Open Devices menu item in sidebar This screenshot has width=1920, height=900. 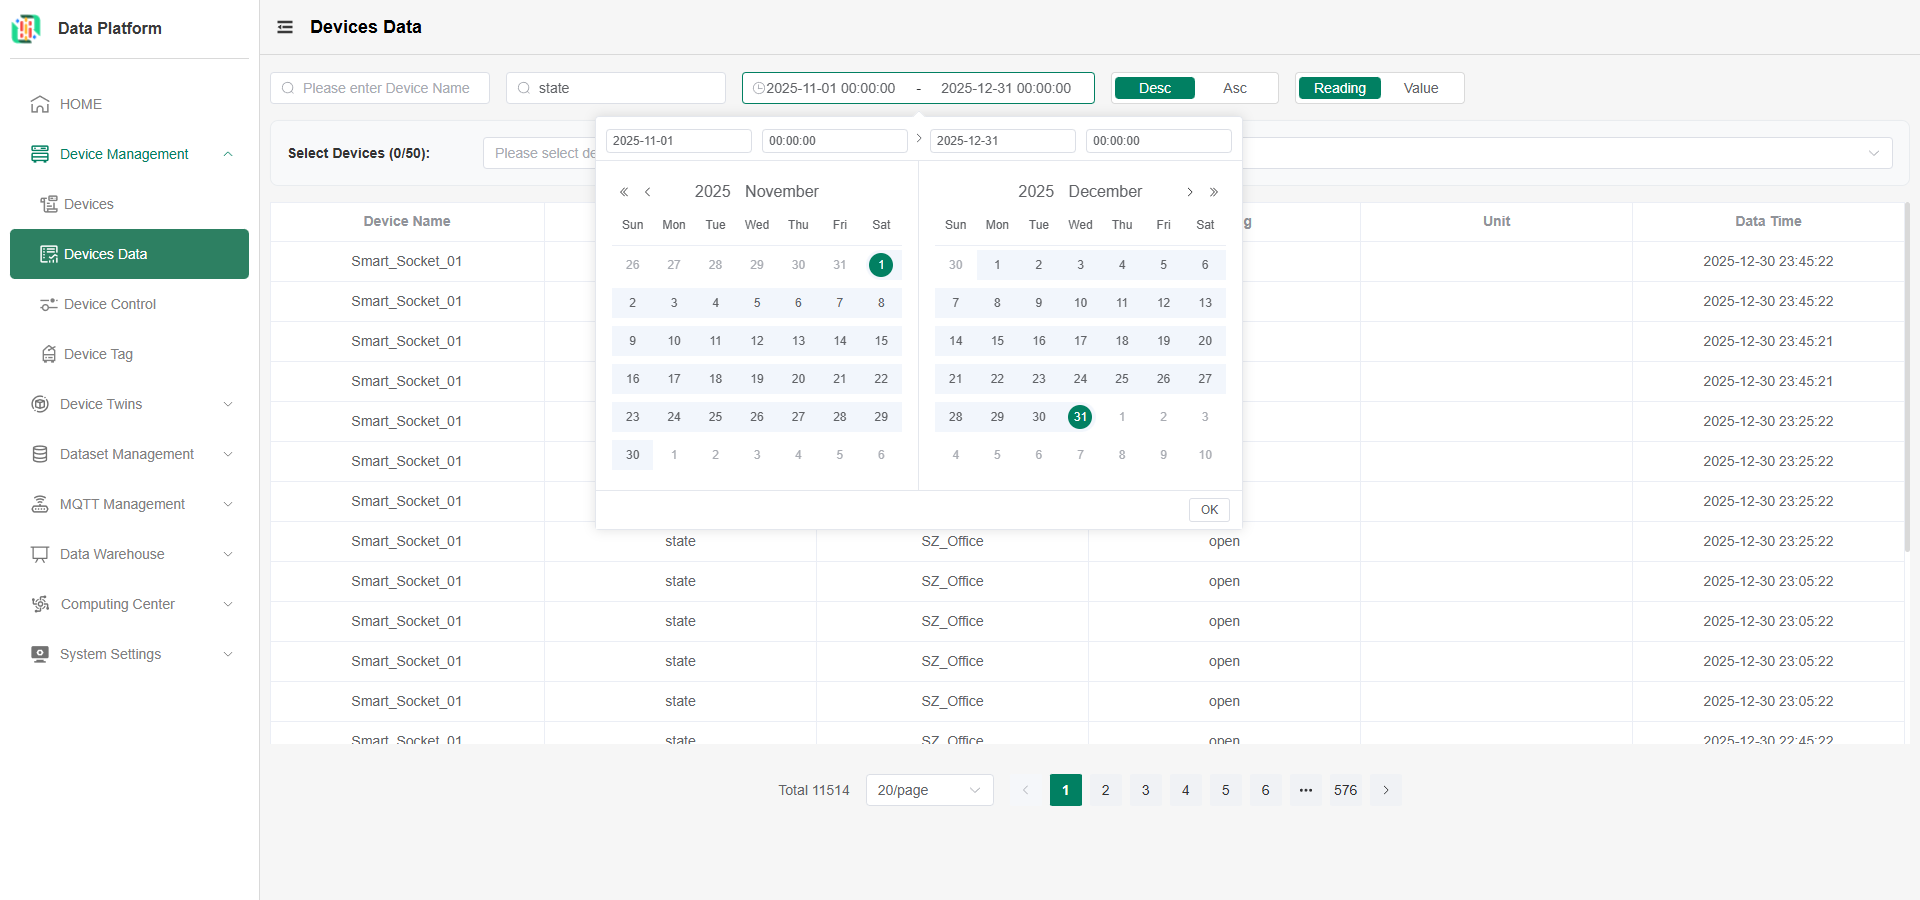[x=88, y=204]
